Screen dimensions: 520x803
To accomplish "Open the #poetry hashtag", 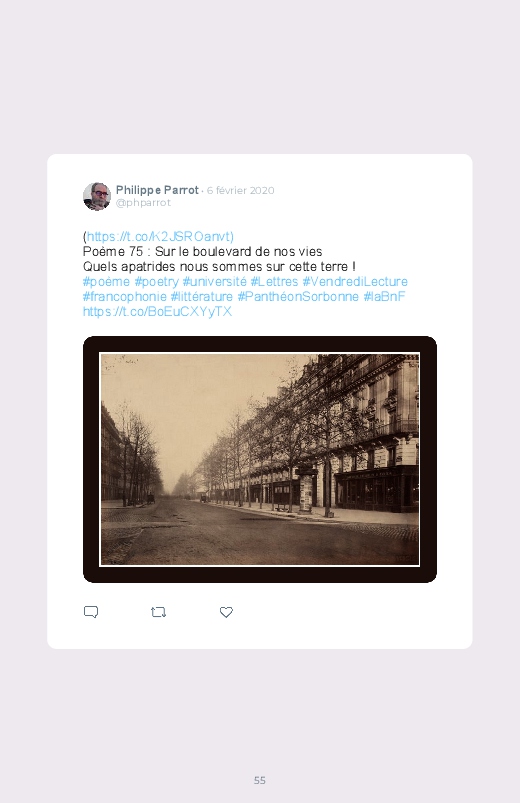I will (x=157, y=282).
